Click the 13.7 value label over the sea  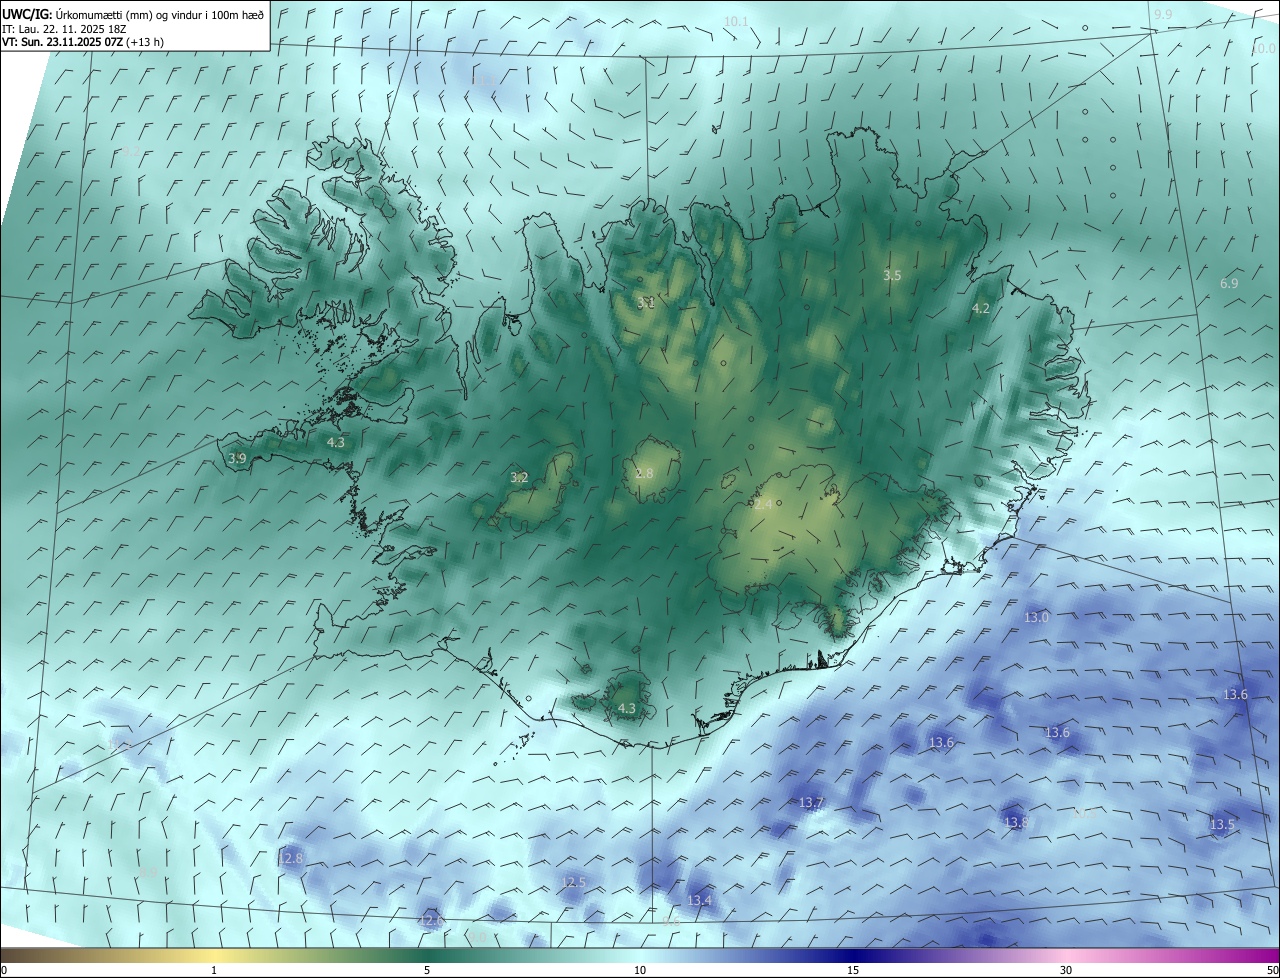pyautogui.click(x=811, y=802)
